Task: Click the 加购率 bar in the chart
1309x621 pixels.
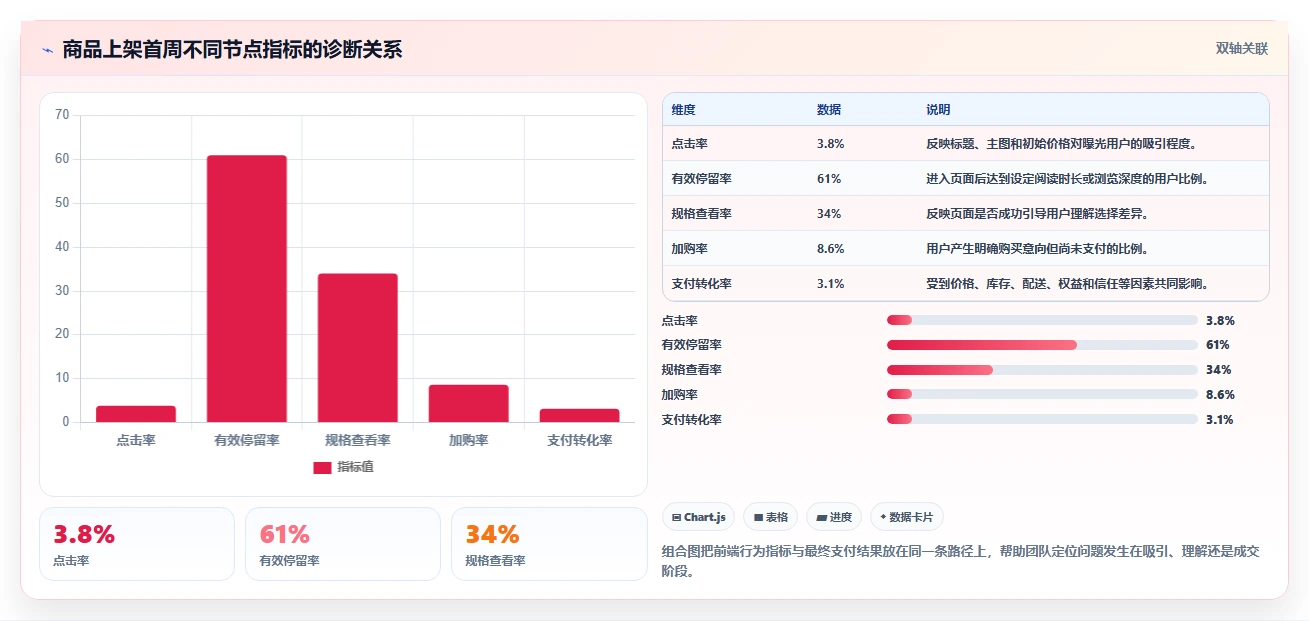Action: 469,403
